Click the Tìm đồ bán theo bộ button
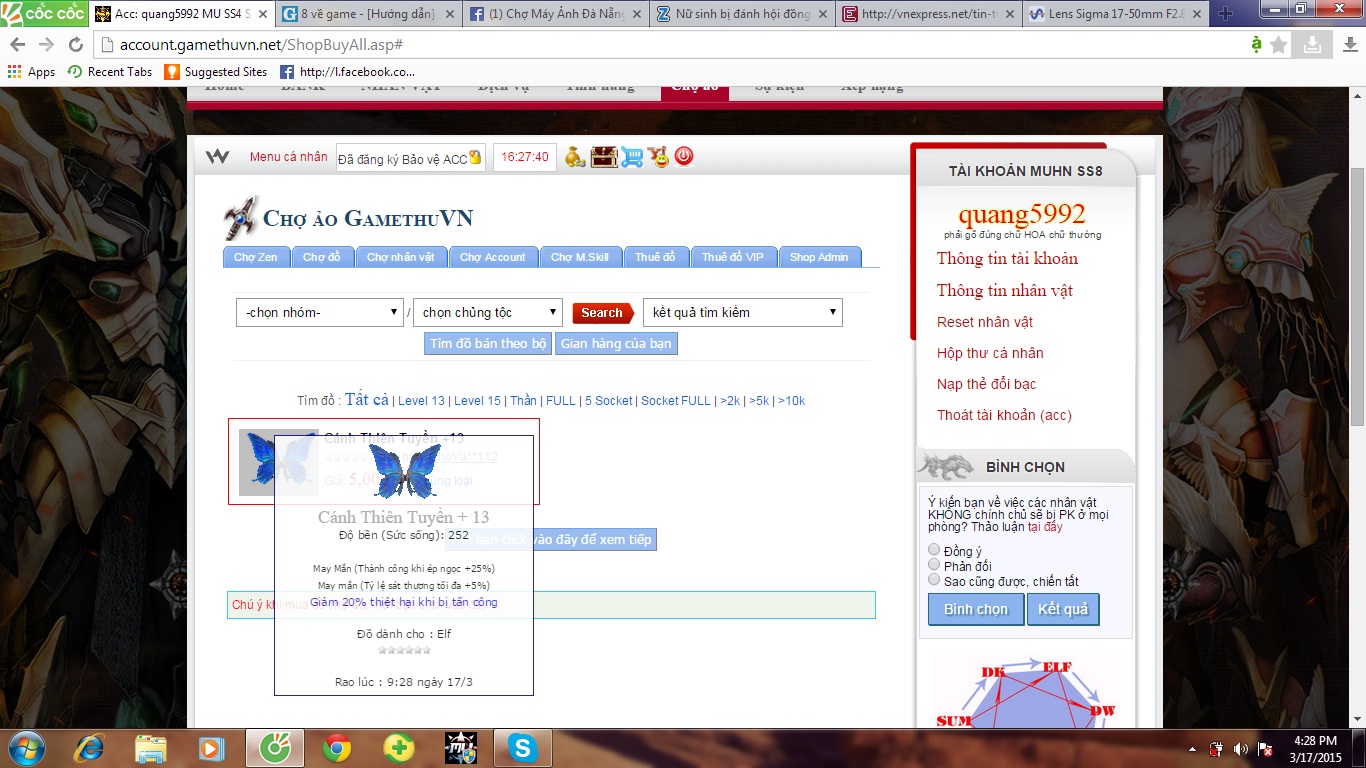The height and width of the screenshot is (768, 1366). pyautogui.click(x=488, y=343)
